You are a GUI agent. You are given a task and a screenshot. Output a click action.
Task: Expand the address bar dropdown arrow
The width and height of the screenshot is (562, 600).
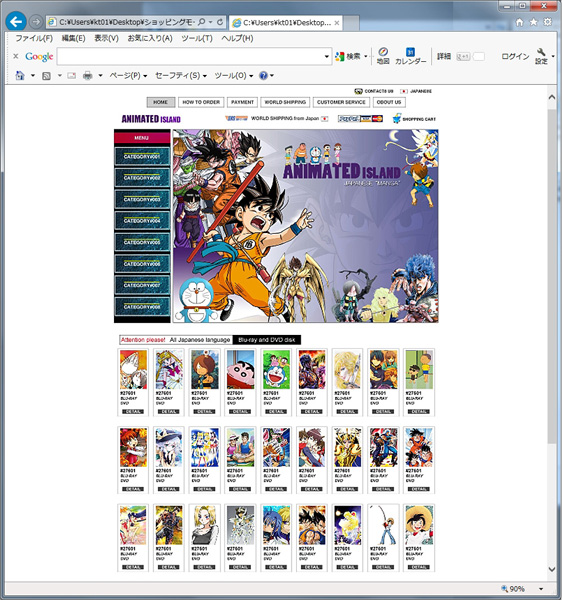coord(210,22)
